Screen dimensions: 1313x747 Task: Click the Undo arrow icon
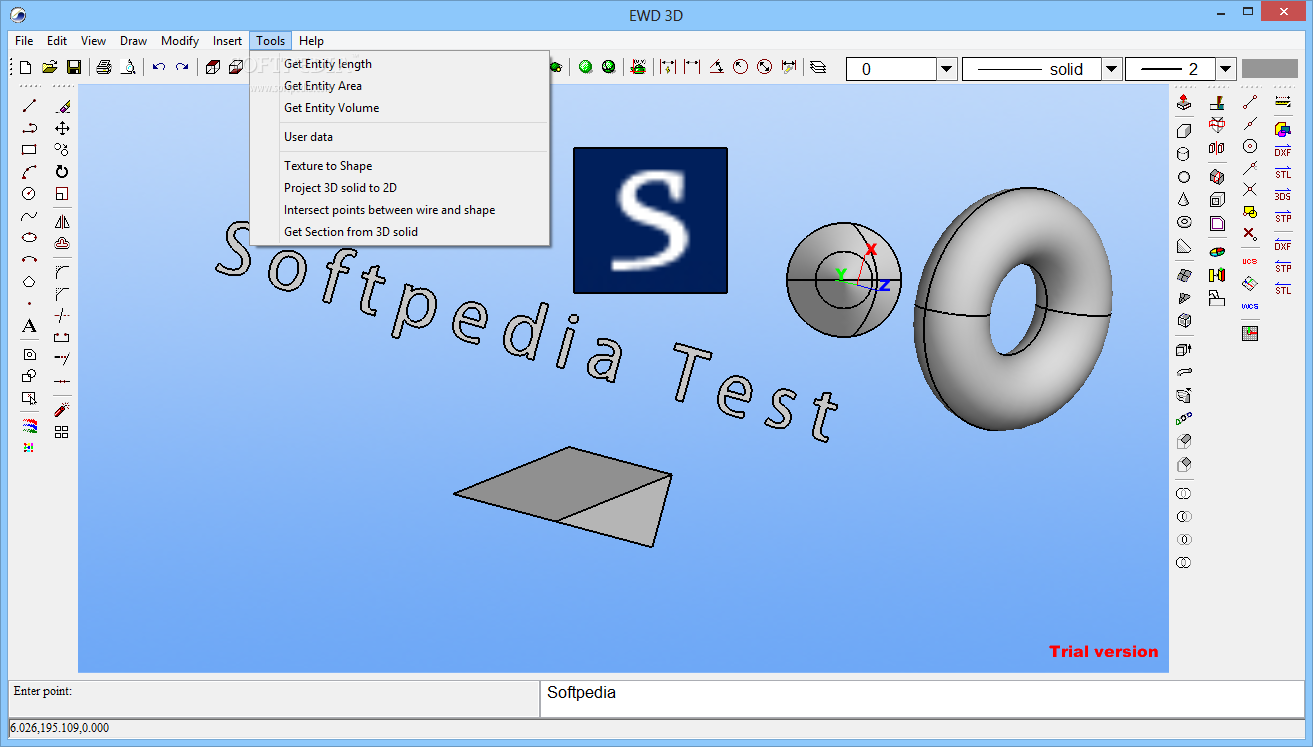[158, 68]
